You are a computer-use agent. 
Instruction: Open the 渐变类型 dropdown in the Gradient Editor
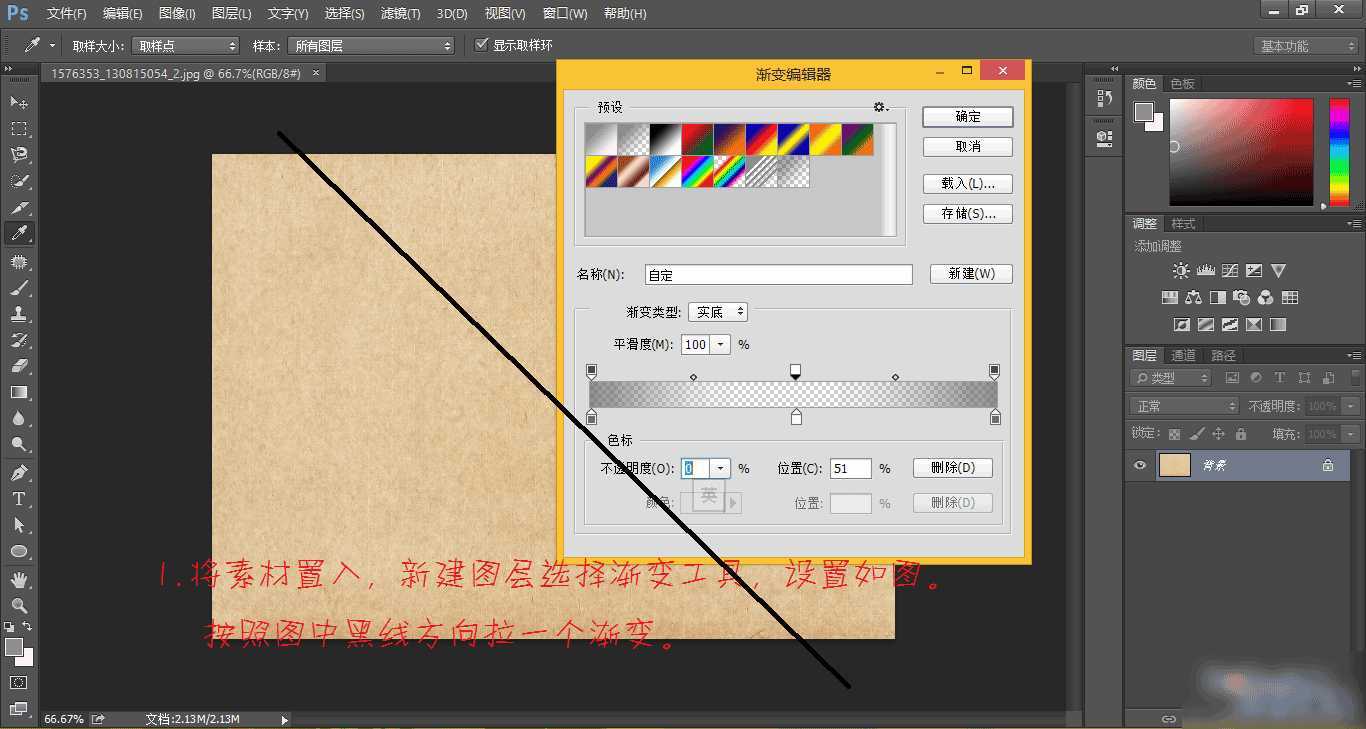(717, 311)
